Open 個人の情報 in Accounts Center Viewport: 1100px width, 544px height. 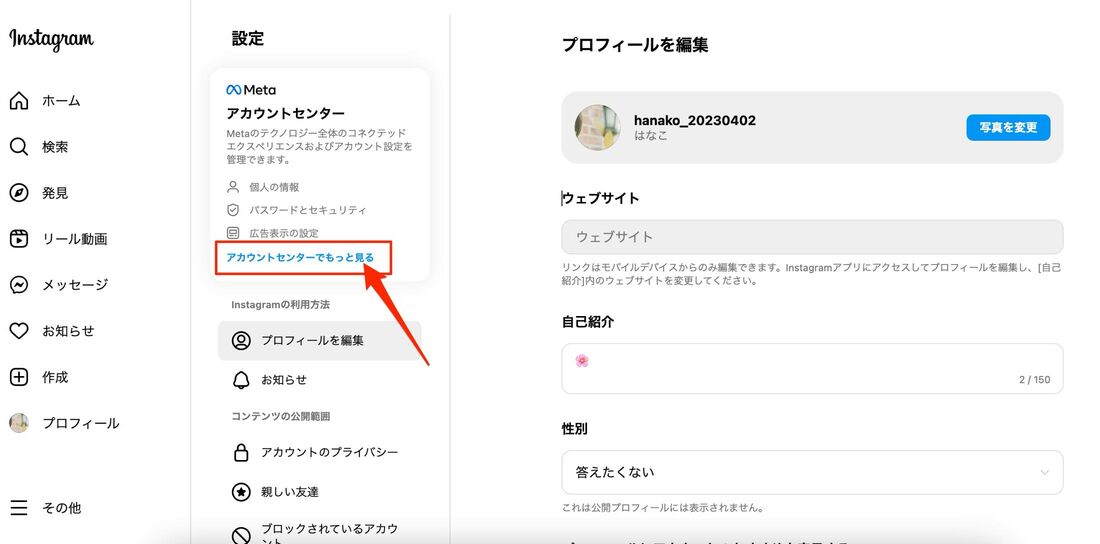coord(274,187)
